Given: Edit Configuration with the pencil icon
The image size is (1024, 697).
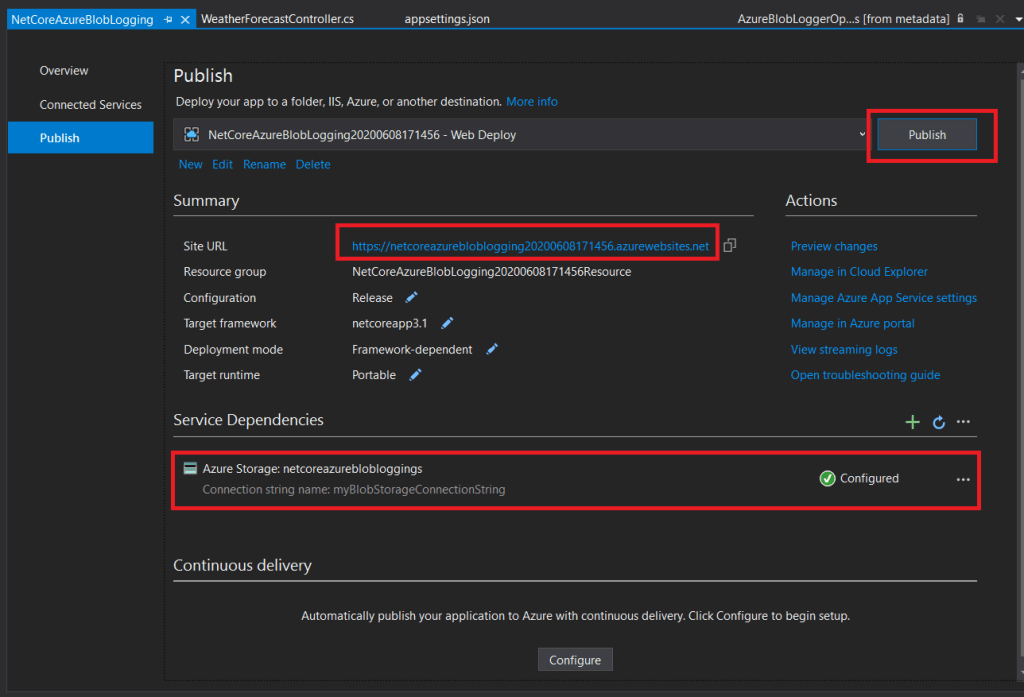Looking at the screenshot, I should point(411,298).
